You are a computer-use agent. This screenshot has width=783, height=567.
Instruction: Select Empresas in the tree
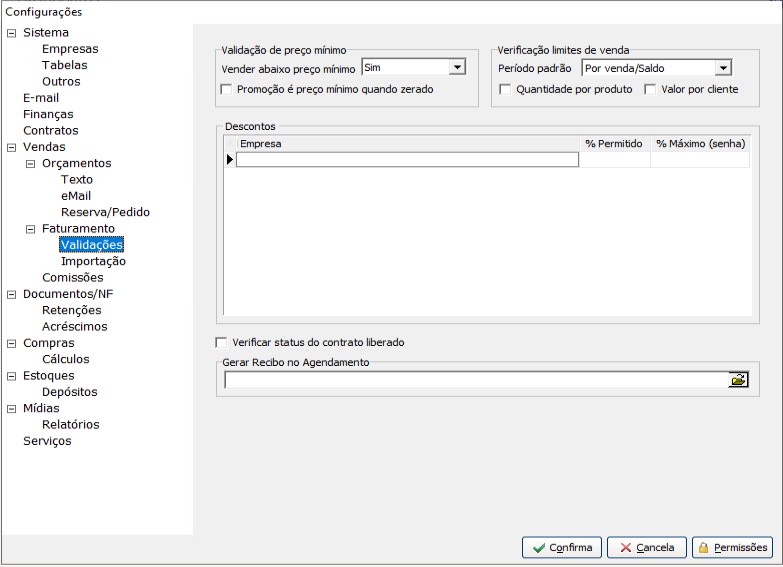[70, 49]
